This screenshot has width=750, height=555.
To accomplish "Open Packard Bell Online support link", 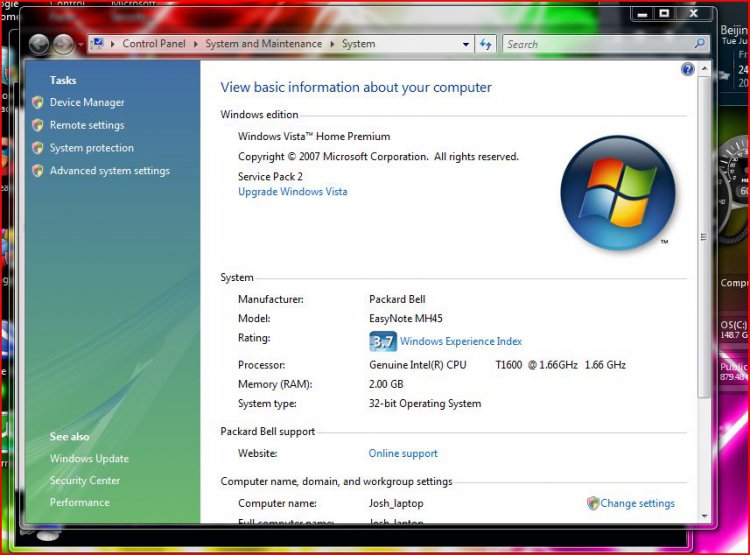I will (x=403, y=454).
